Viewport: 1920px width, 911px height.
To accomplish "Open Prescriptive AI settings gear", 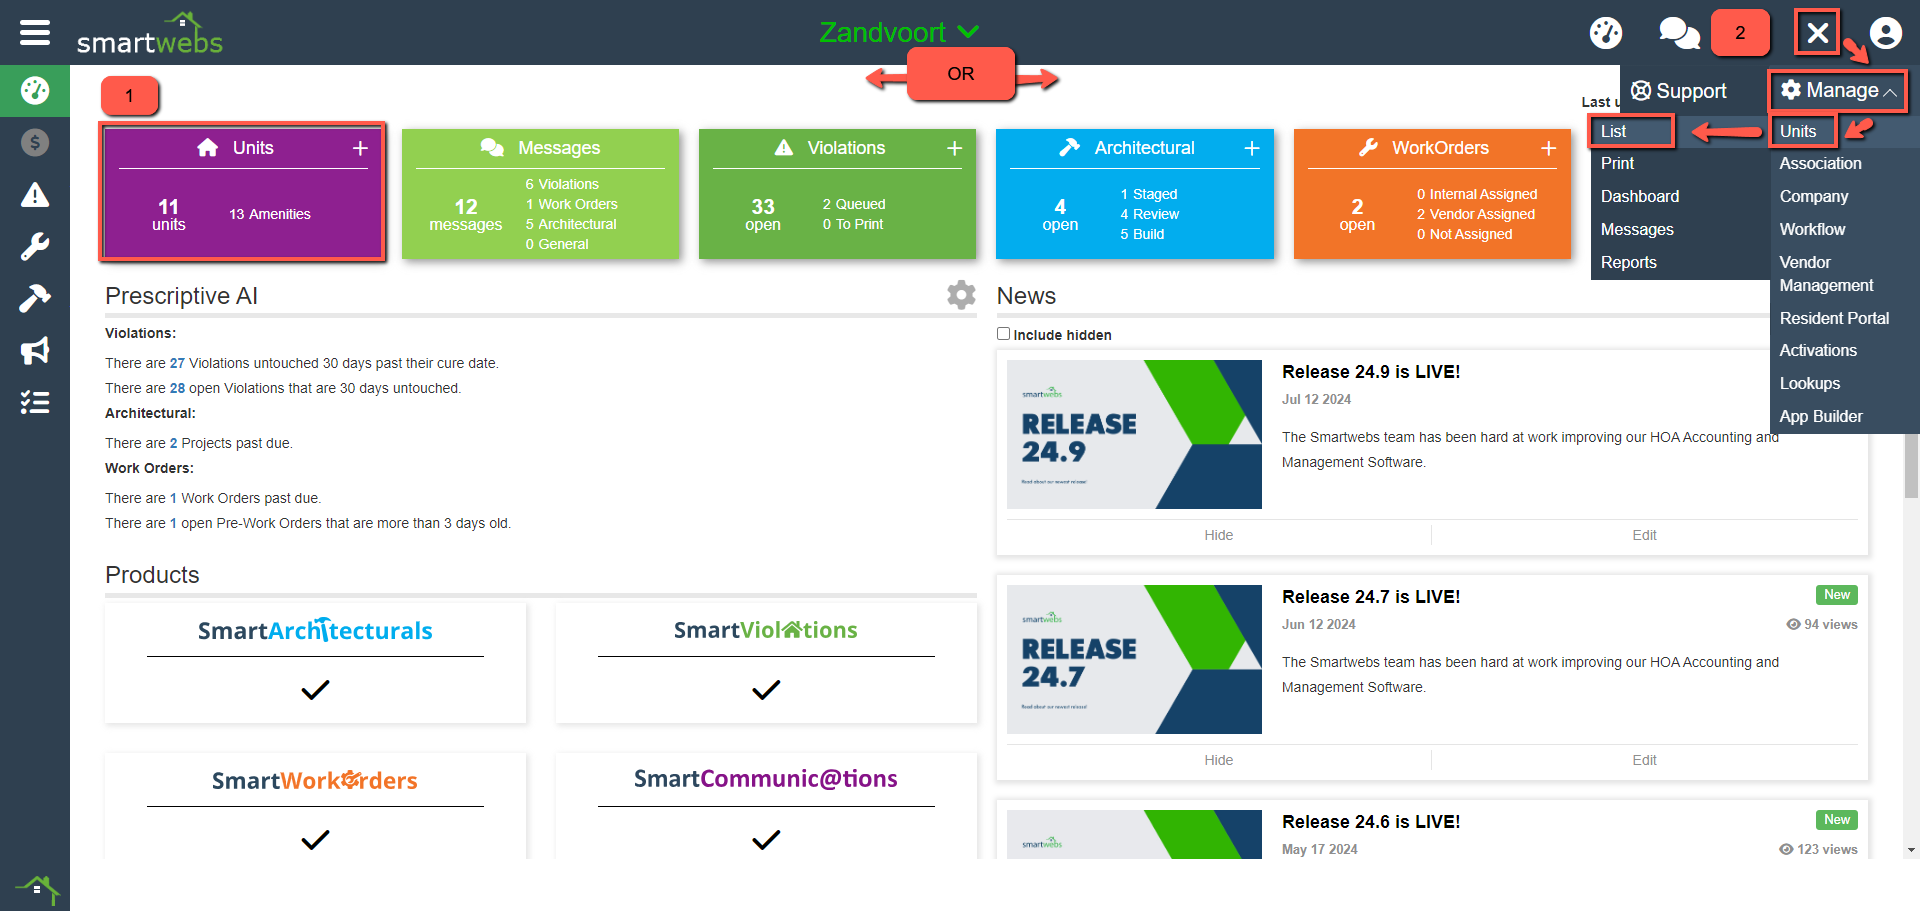I will coord(961,295).
